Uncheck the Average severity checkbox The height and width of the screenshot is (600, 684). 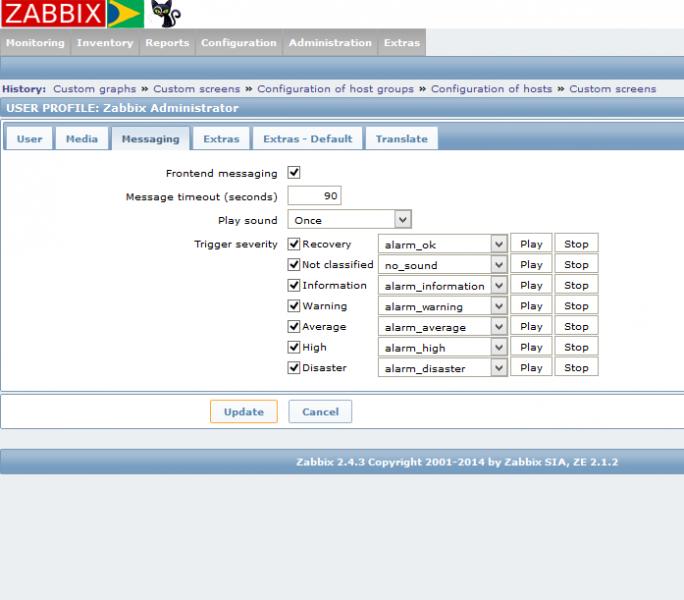tap(294, 326)
